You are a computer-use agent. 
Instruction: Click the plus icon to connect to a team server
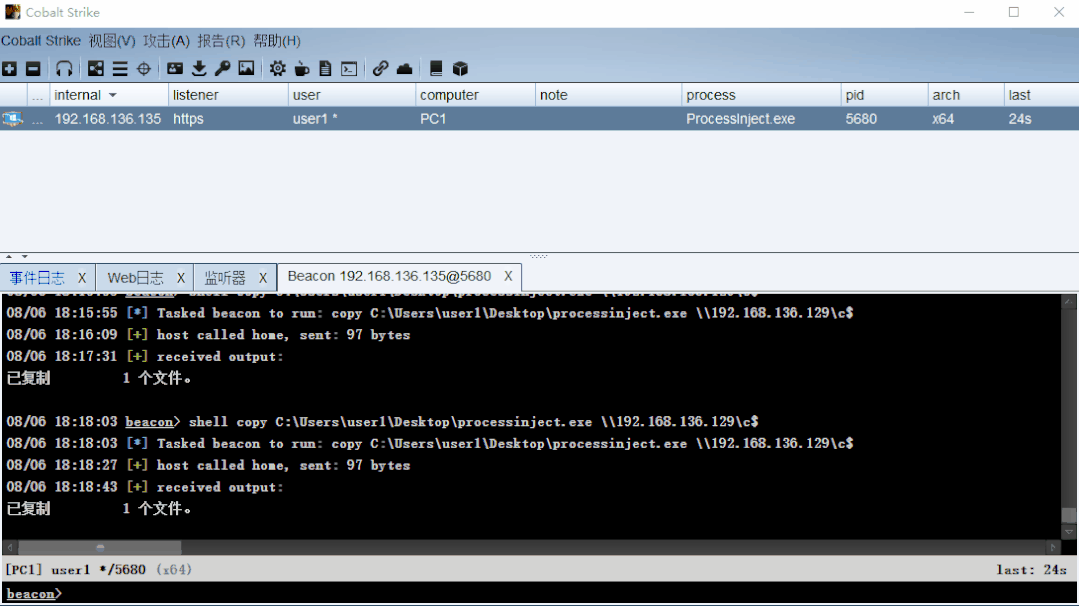[x=10, y=69]
